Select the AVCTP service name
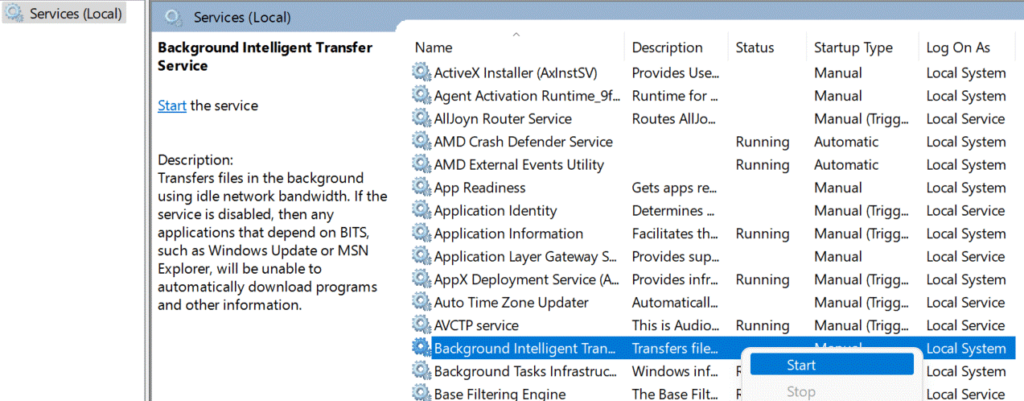 pos(476,325)
